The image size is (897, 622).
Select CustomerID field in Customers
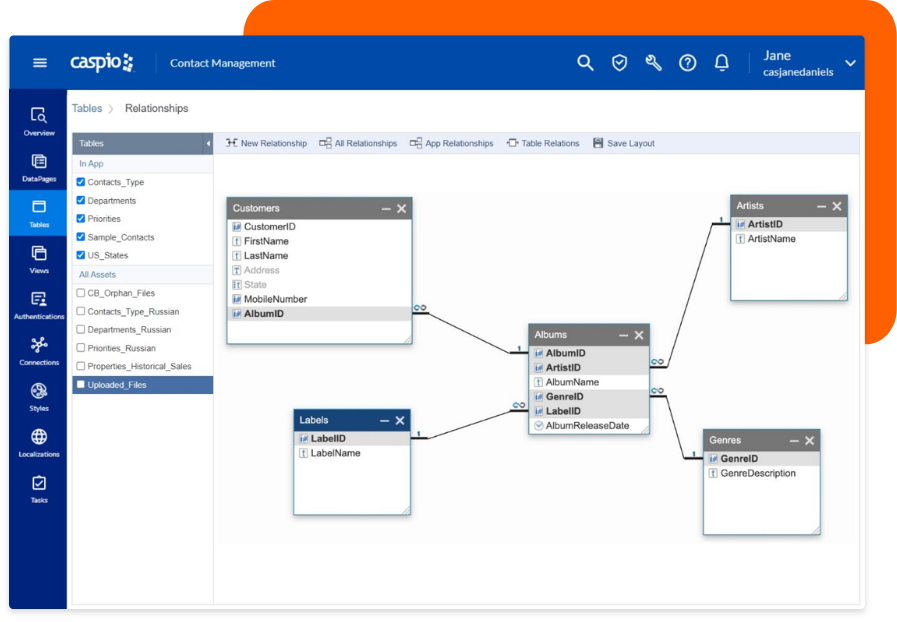[x=319, y=227]
